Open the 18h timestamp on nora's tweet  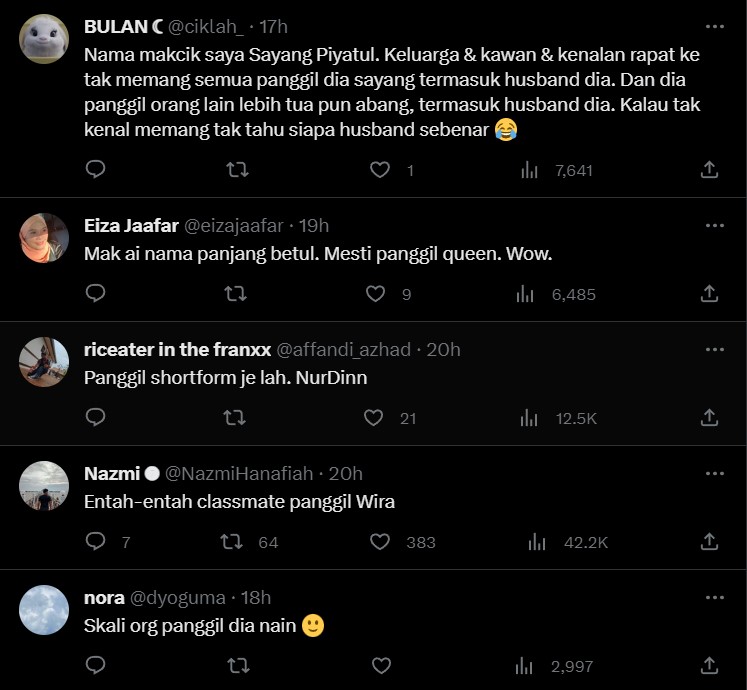point(256,598)
